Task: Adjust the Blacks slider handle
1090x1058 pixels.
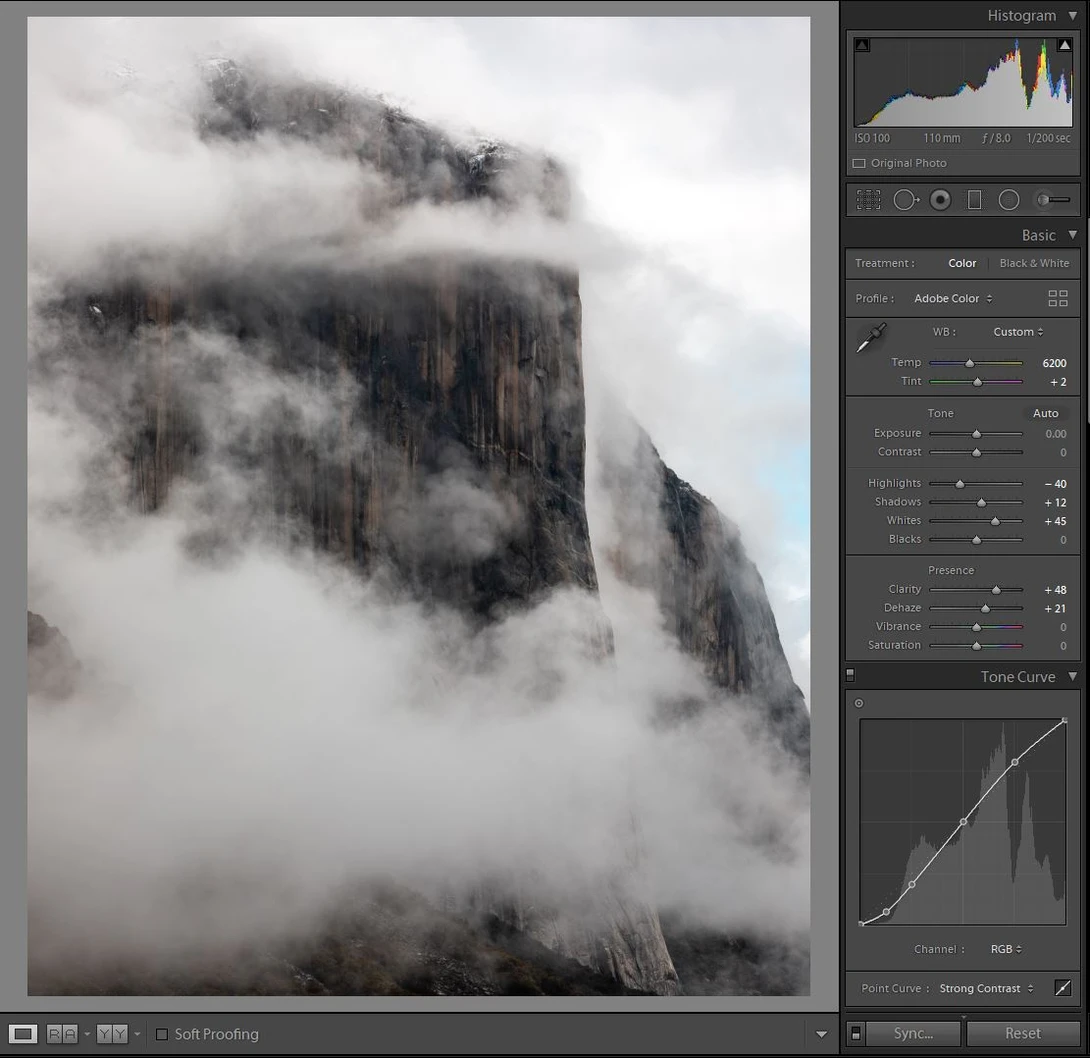Action: point(976,539)
